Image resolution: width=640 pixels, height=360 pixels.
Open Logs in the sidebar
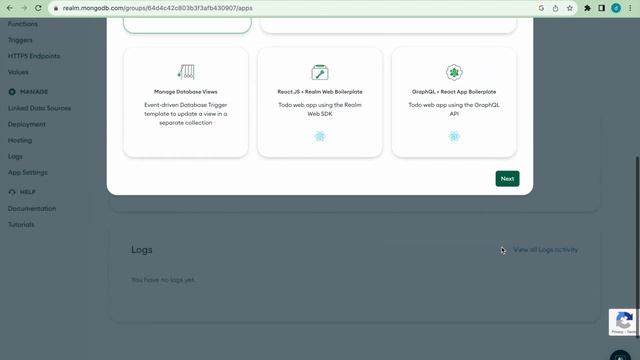click(15, 156)
